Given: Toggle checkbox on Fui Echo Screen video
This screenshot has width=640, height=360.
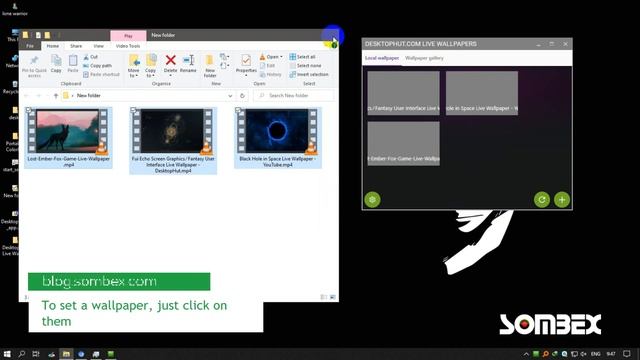Looking at the screenshot, I should (133, 110).
